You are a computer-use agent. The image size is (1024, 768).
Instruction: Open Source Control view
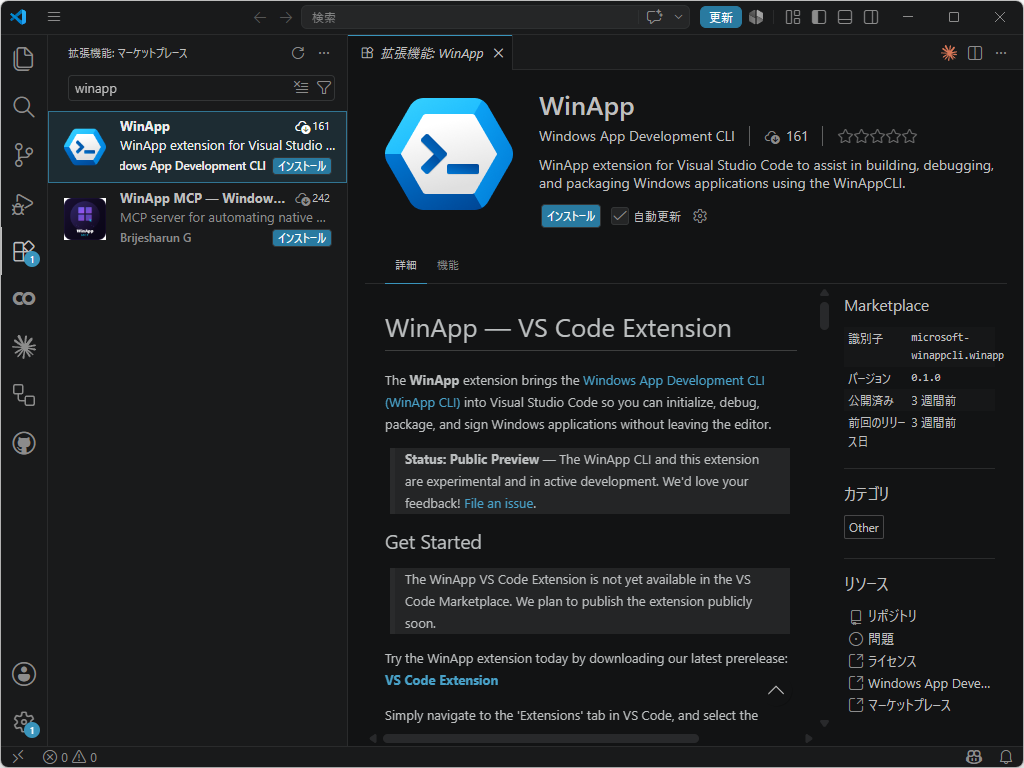tap(24, 155)
